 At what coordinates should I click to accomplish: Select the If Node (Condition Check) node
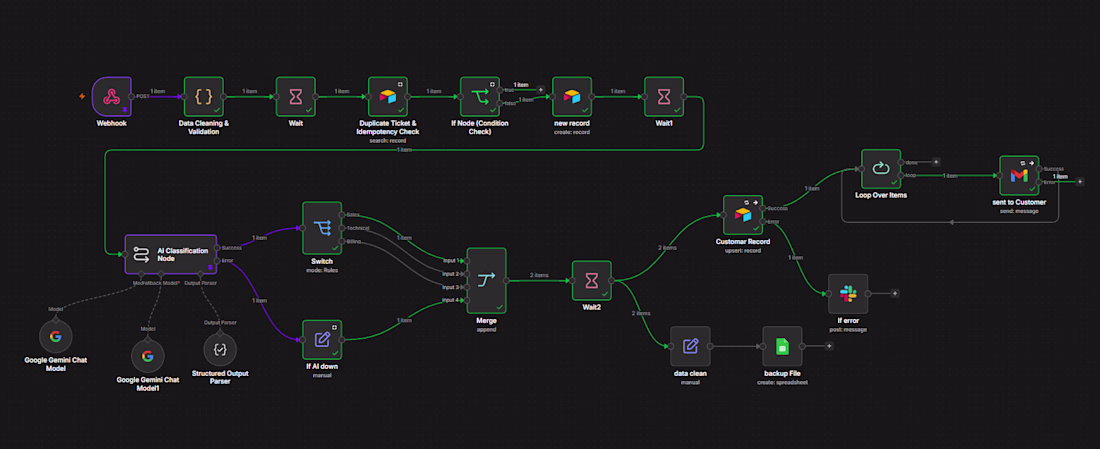pos(480,97)
